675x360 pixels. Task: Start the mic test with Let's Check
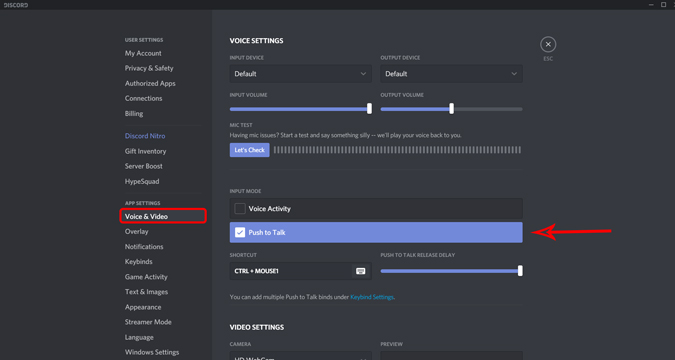click(250, 150)
